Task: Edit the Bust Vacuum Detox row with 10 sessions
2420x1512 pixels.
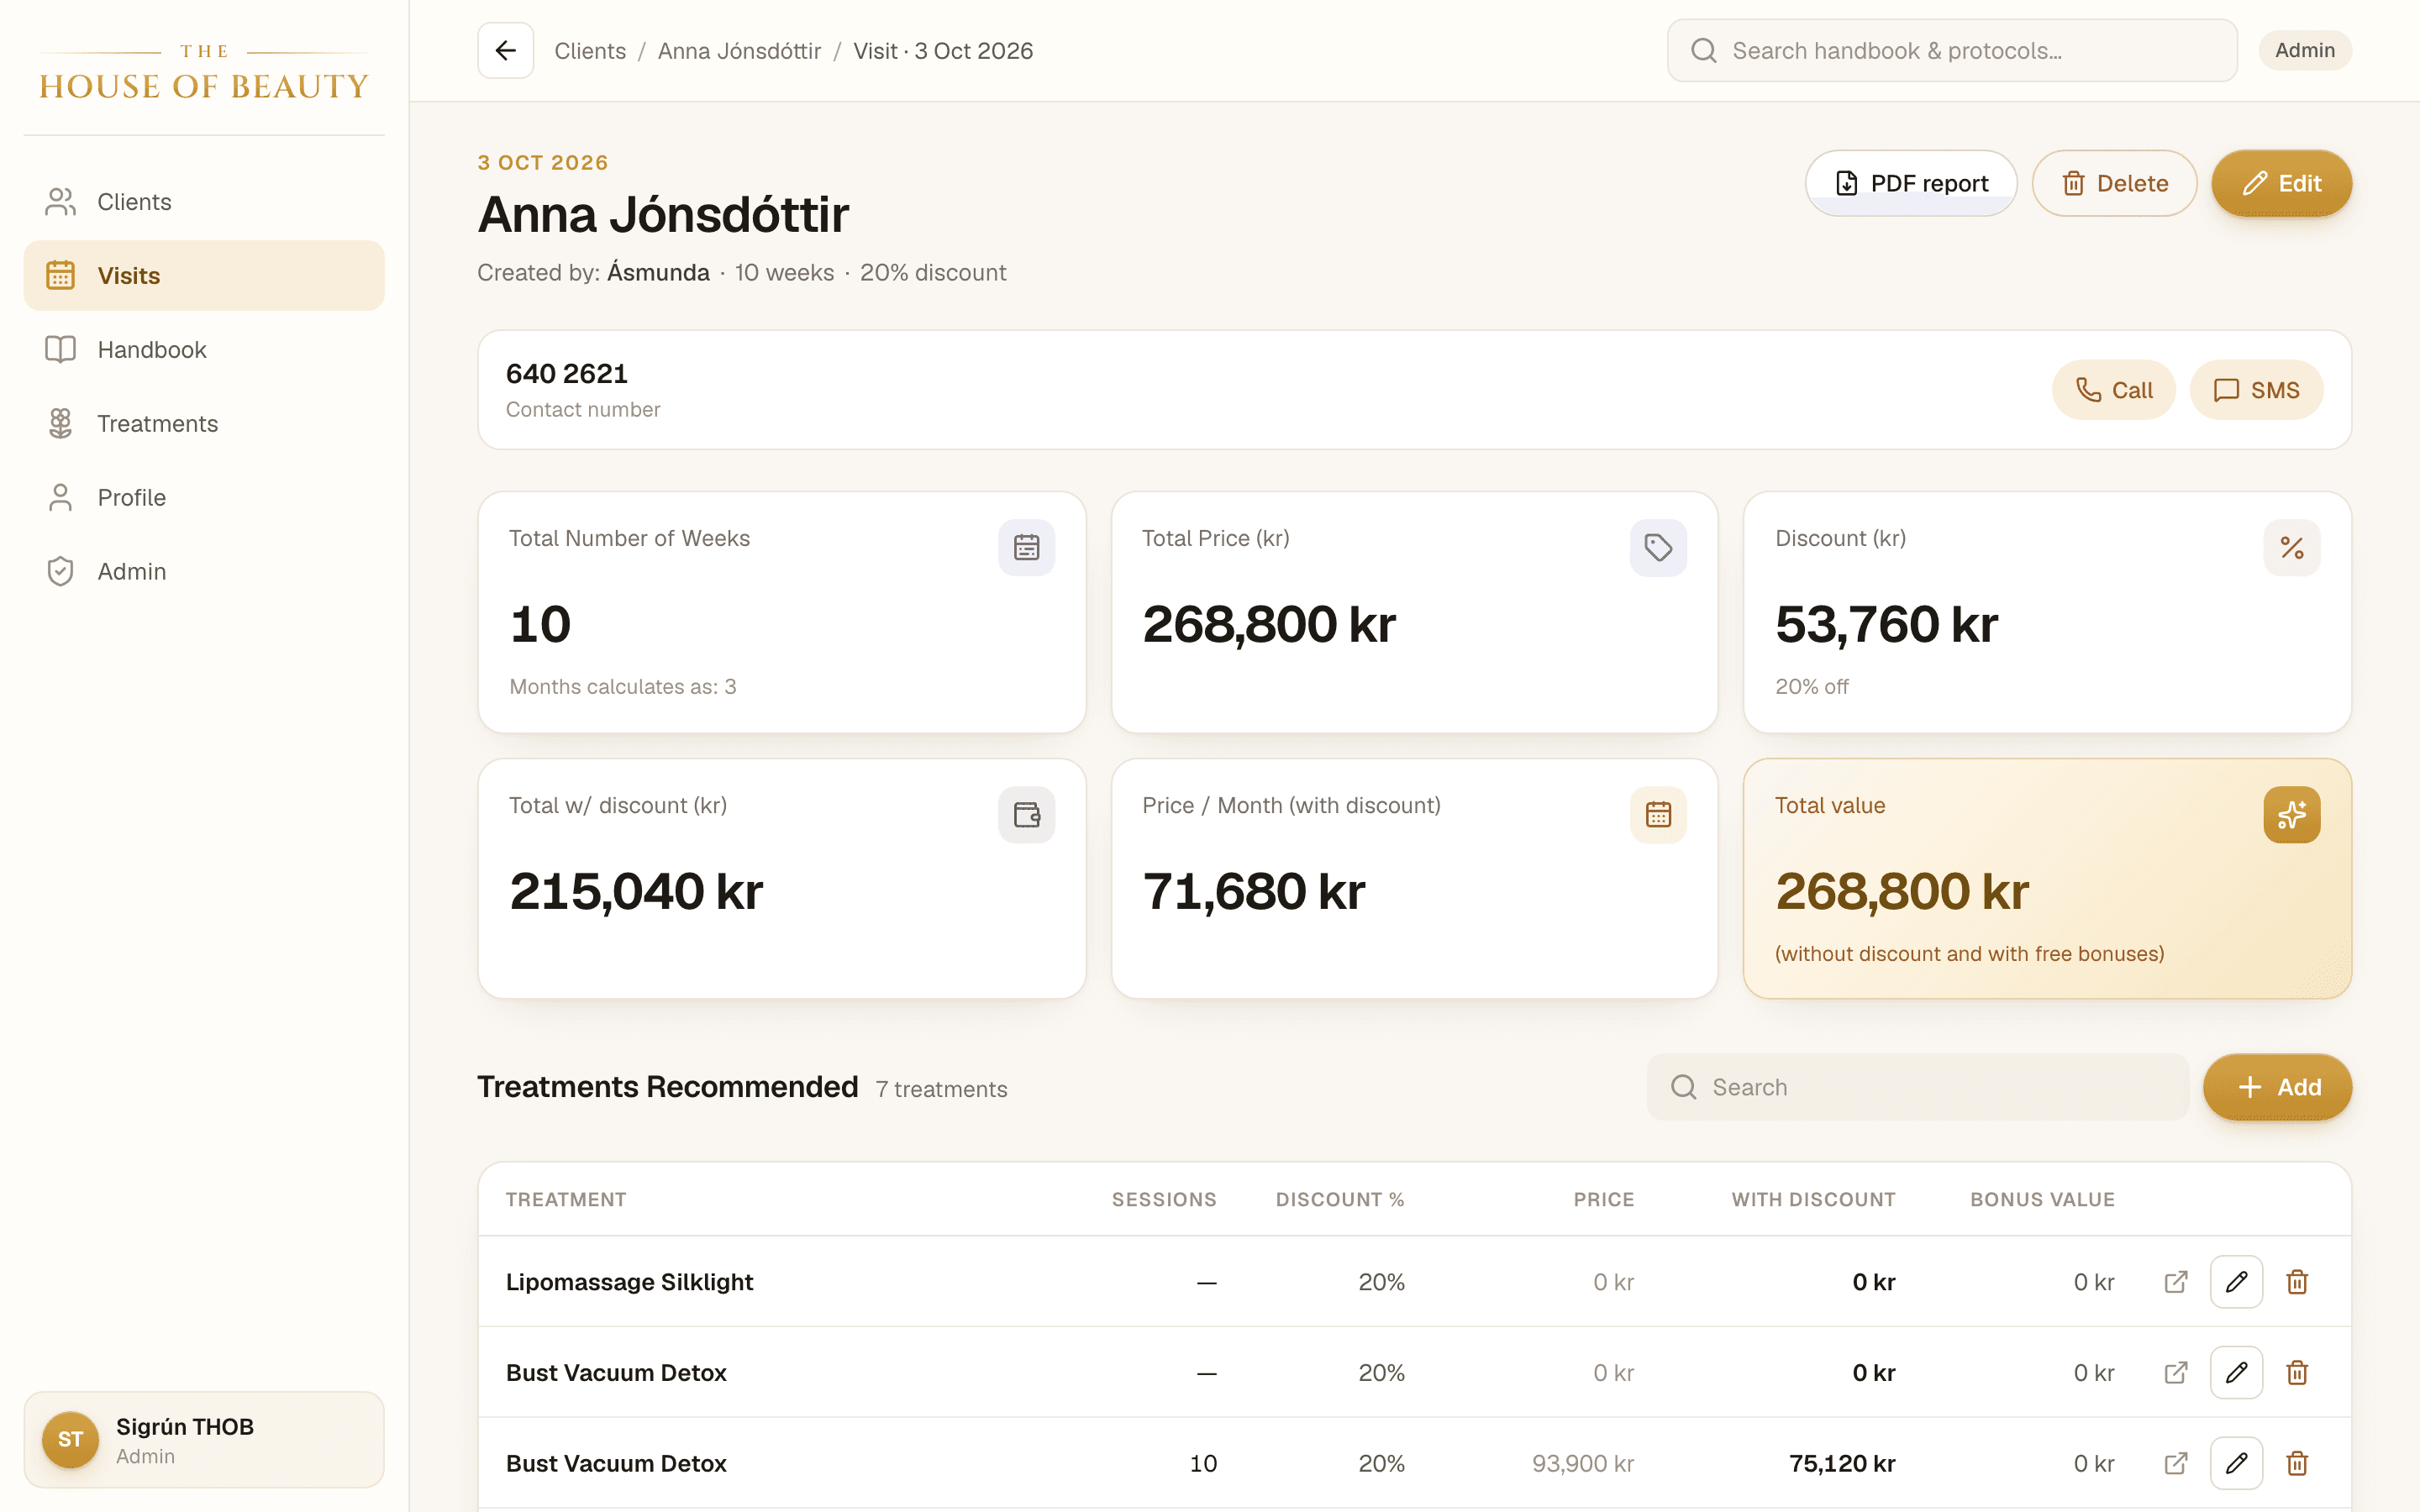Action: 2237,1464
